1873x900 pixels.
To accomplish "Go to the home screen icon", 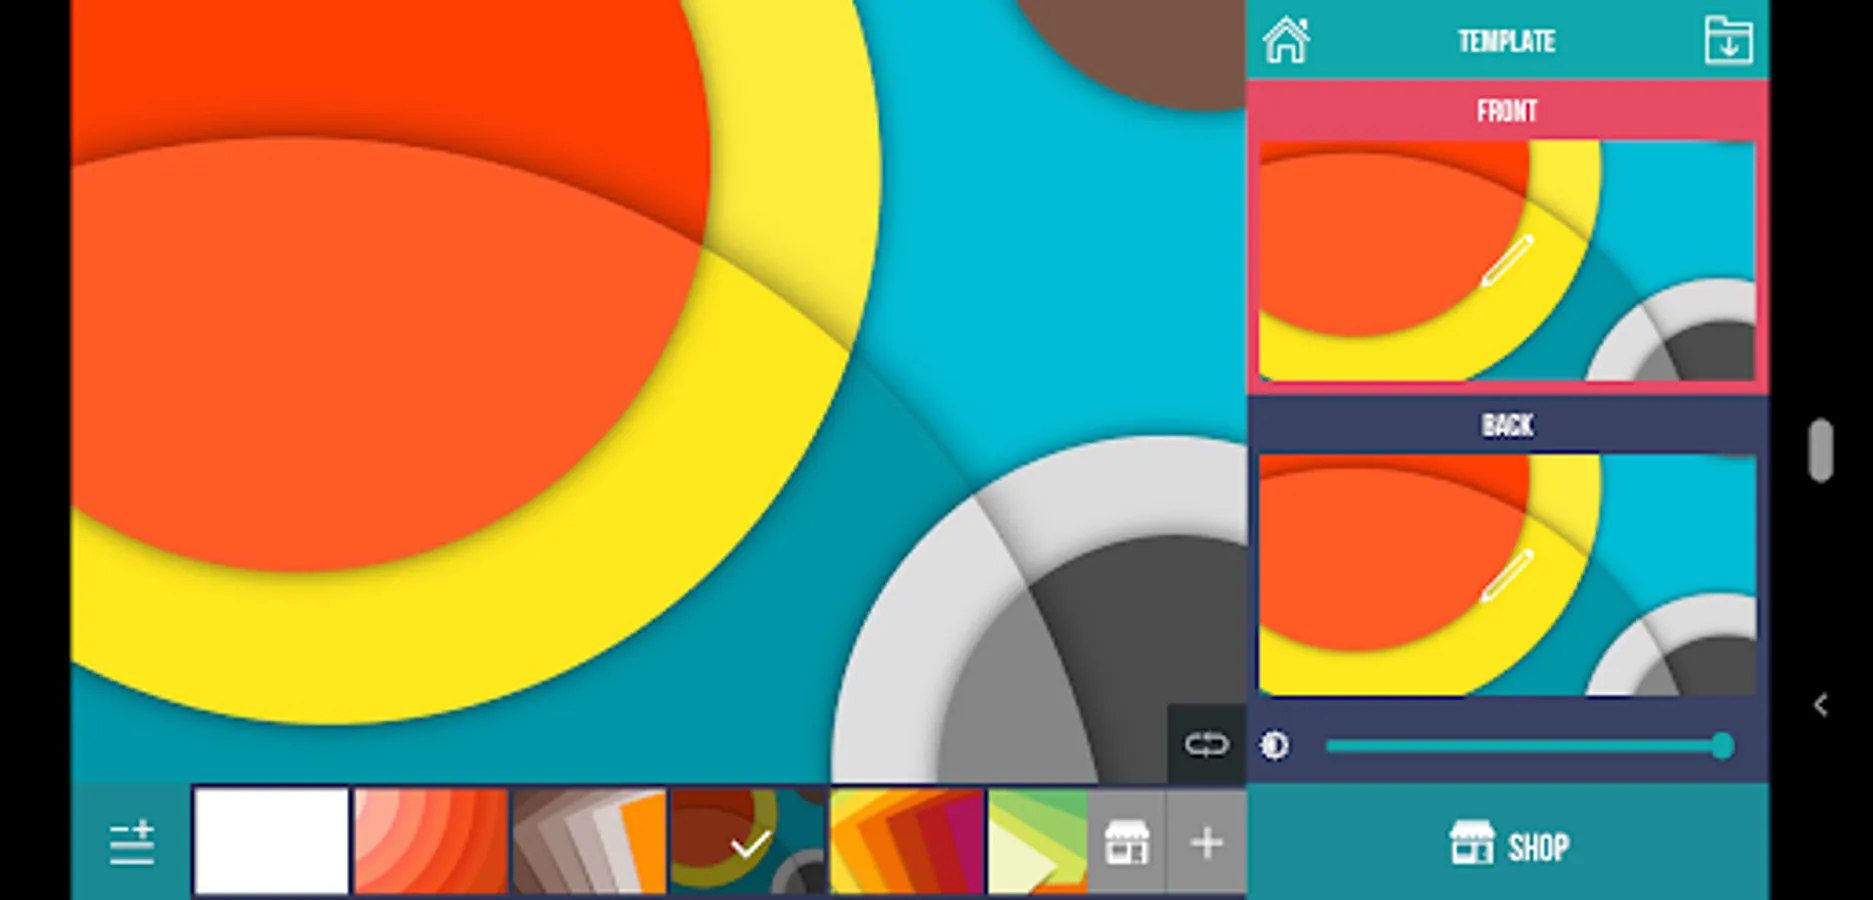I will point(1286,41).
